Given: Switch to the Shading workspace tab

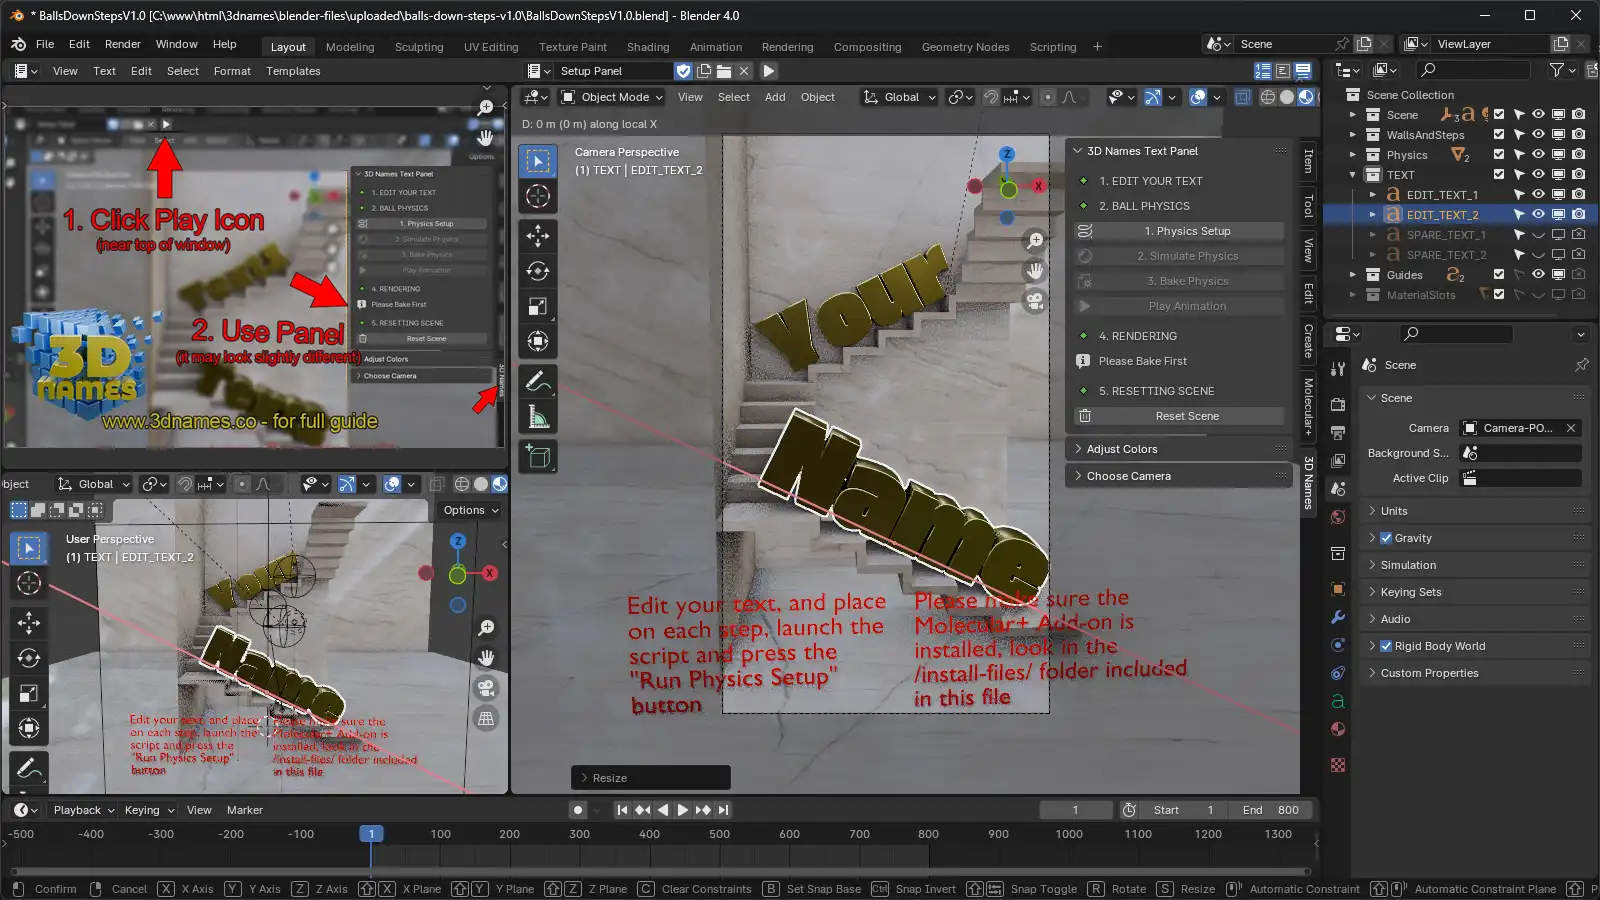Looking at the screenshot, I should (648, 47).
